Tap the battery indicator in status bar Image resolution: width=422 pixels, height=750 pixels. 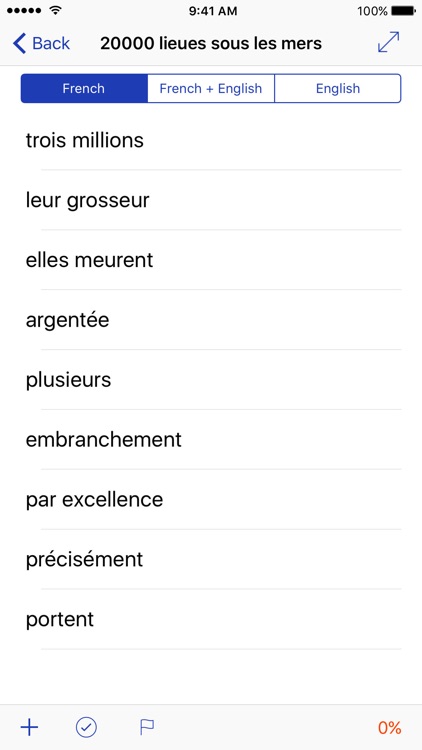click(403, 11)
